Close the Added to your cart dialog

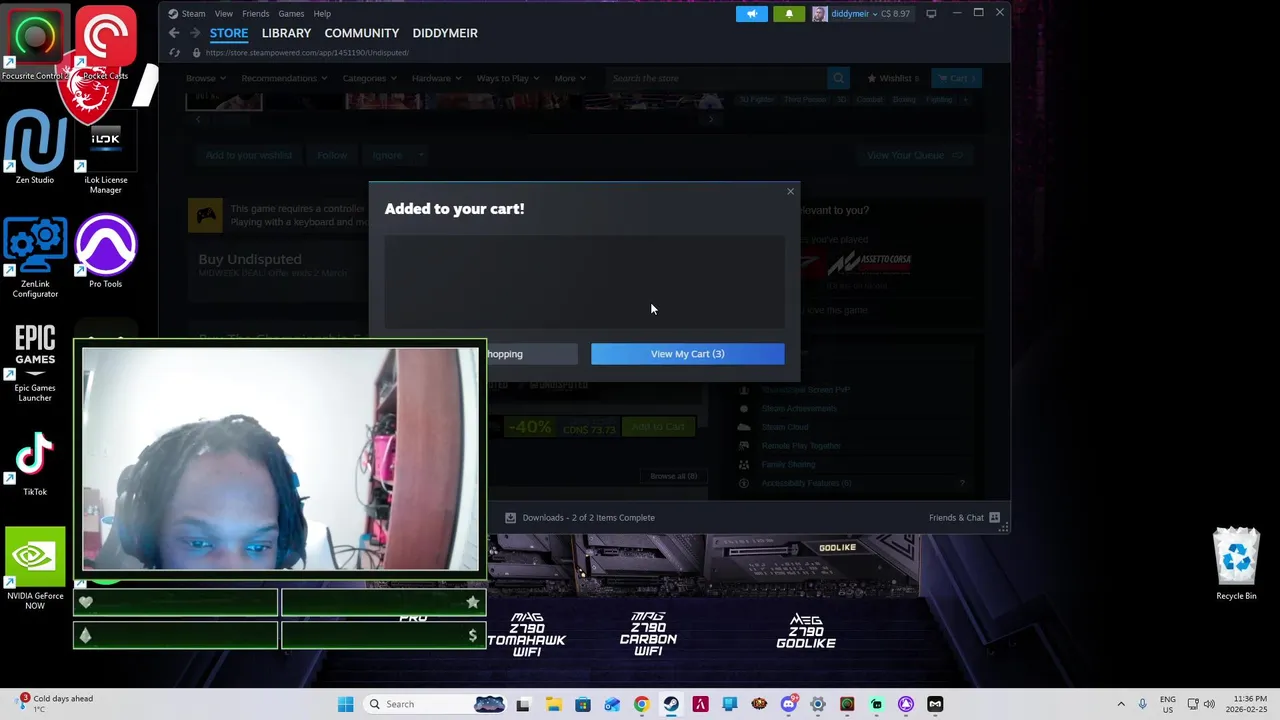click(x=790, y=191)
